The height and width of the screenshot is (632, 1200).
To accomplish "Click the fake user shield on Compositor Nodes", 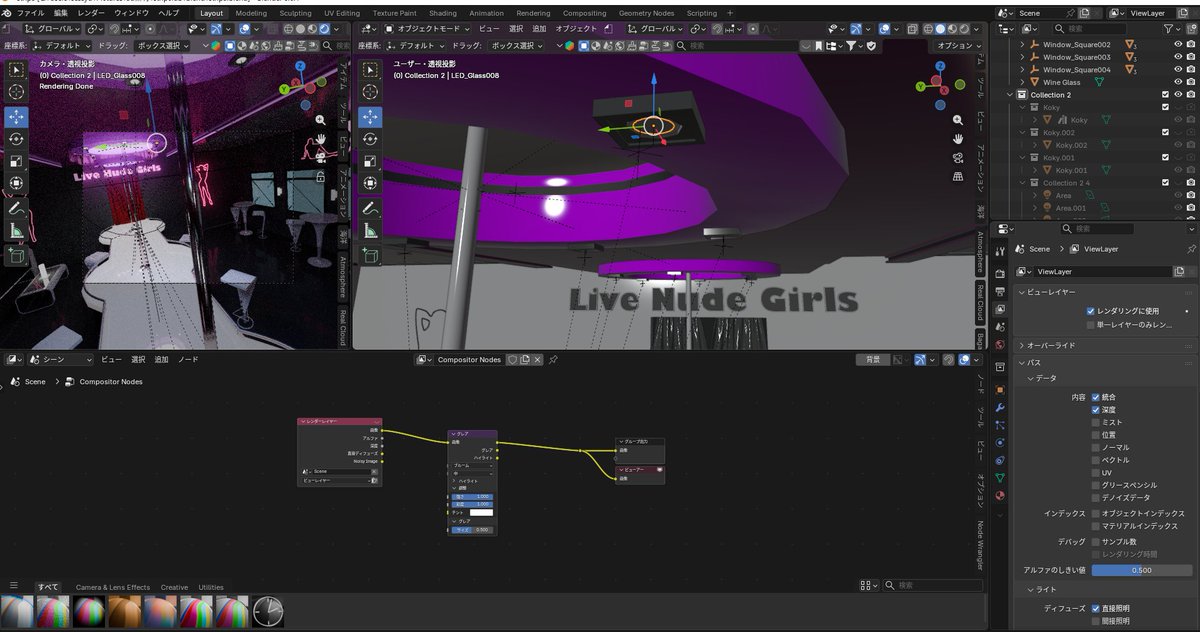I will point(512,360).
